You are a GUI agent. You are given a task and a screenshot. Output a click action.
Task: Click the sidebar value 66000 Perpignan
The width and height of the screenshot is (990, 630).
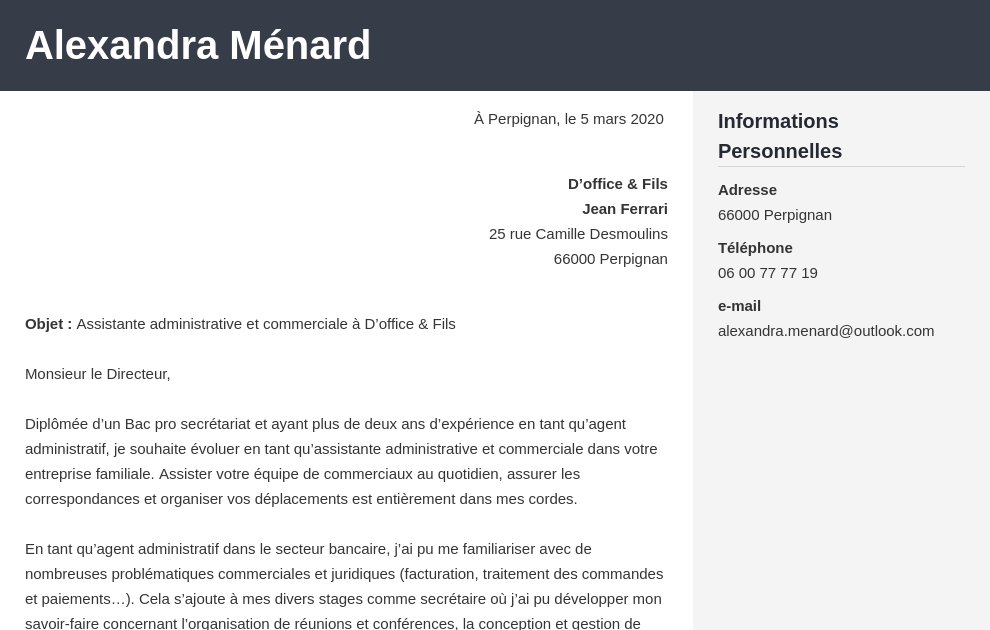[775, 215]
